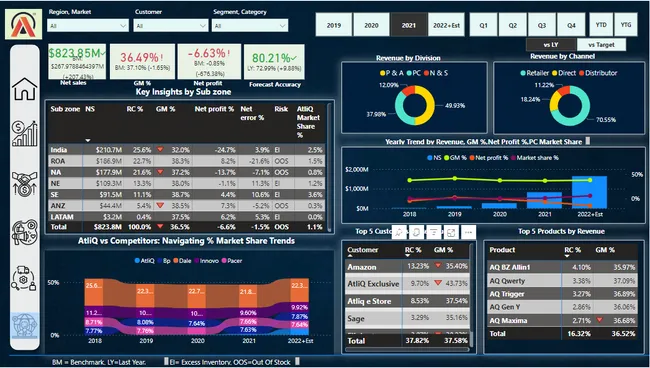
Task: Open the filter icon on the Top 5 Customers visual
Action: click(x=434, y=232)
